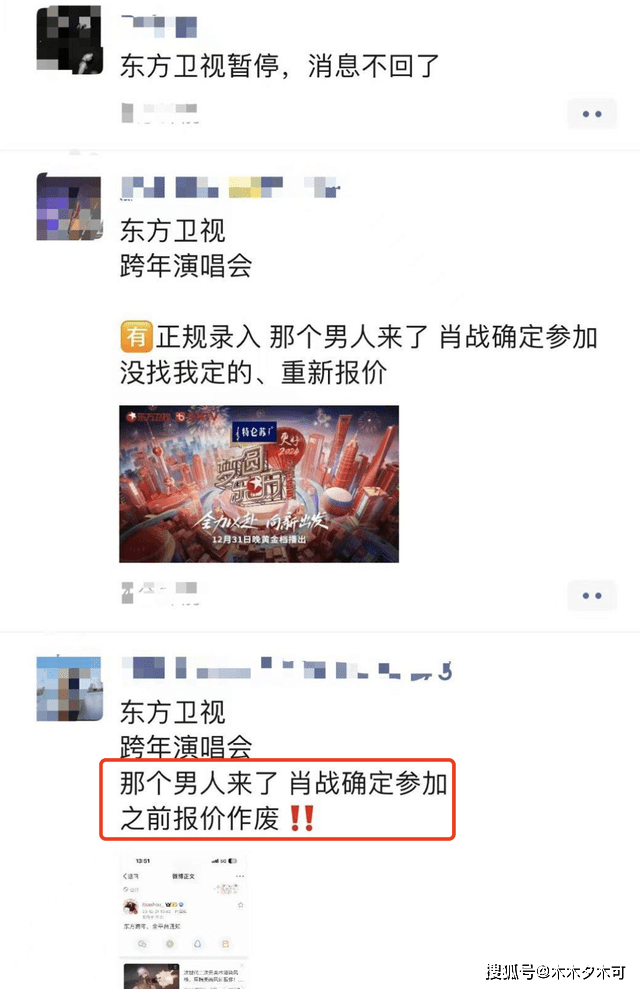Select 正规录入 那个男人来了 肖战确定参加 line

point(377,337)
